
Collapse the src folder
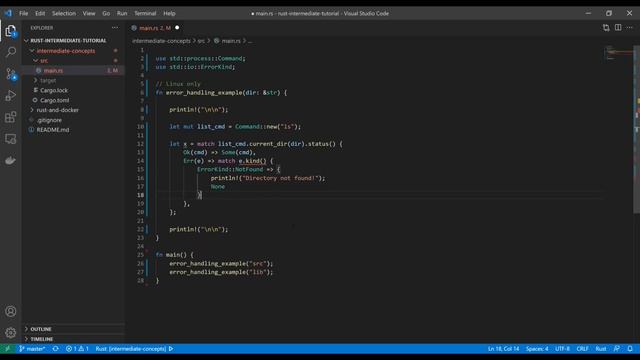pos(44,61)
